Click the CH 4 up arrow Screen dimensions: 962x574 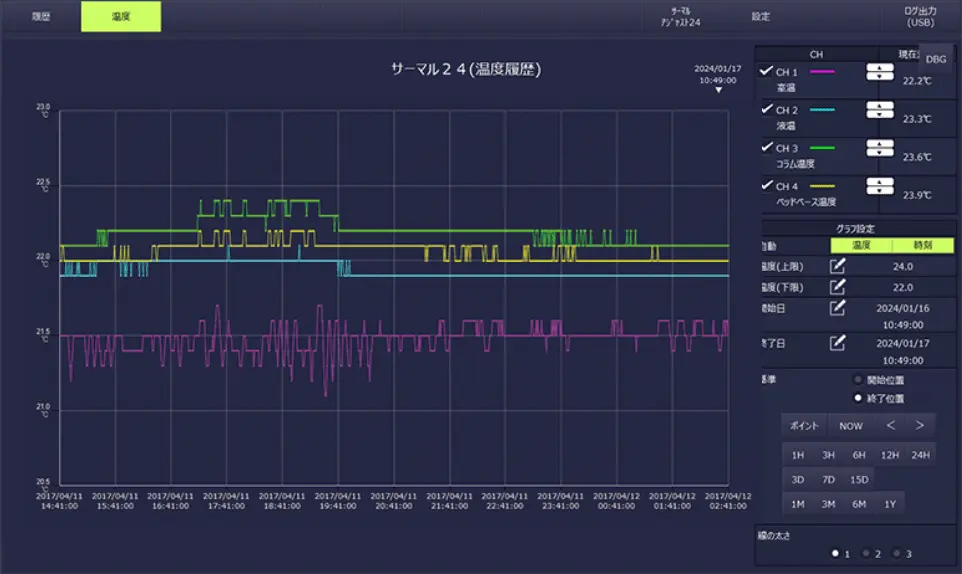(880, 182)
